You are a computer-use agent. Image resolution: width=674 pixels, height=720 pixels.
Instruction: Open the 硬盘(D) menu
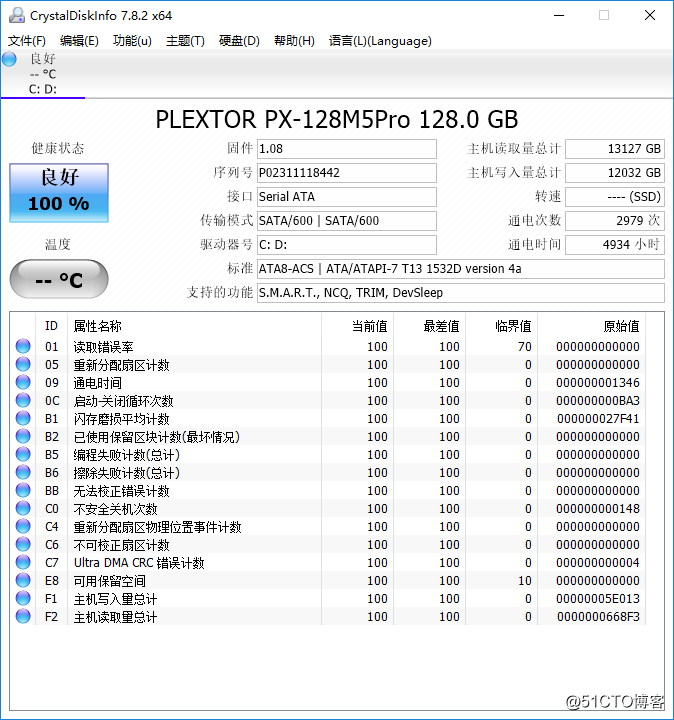point(239,41)
